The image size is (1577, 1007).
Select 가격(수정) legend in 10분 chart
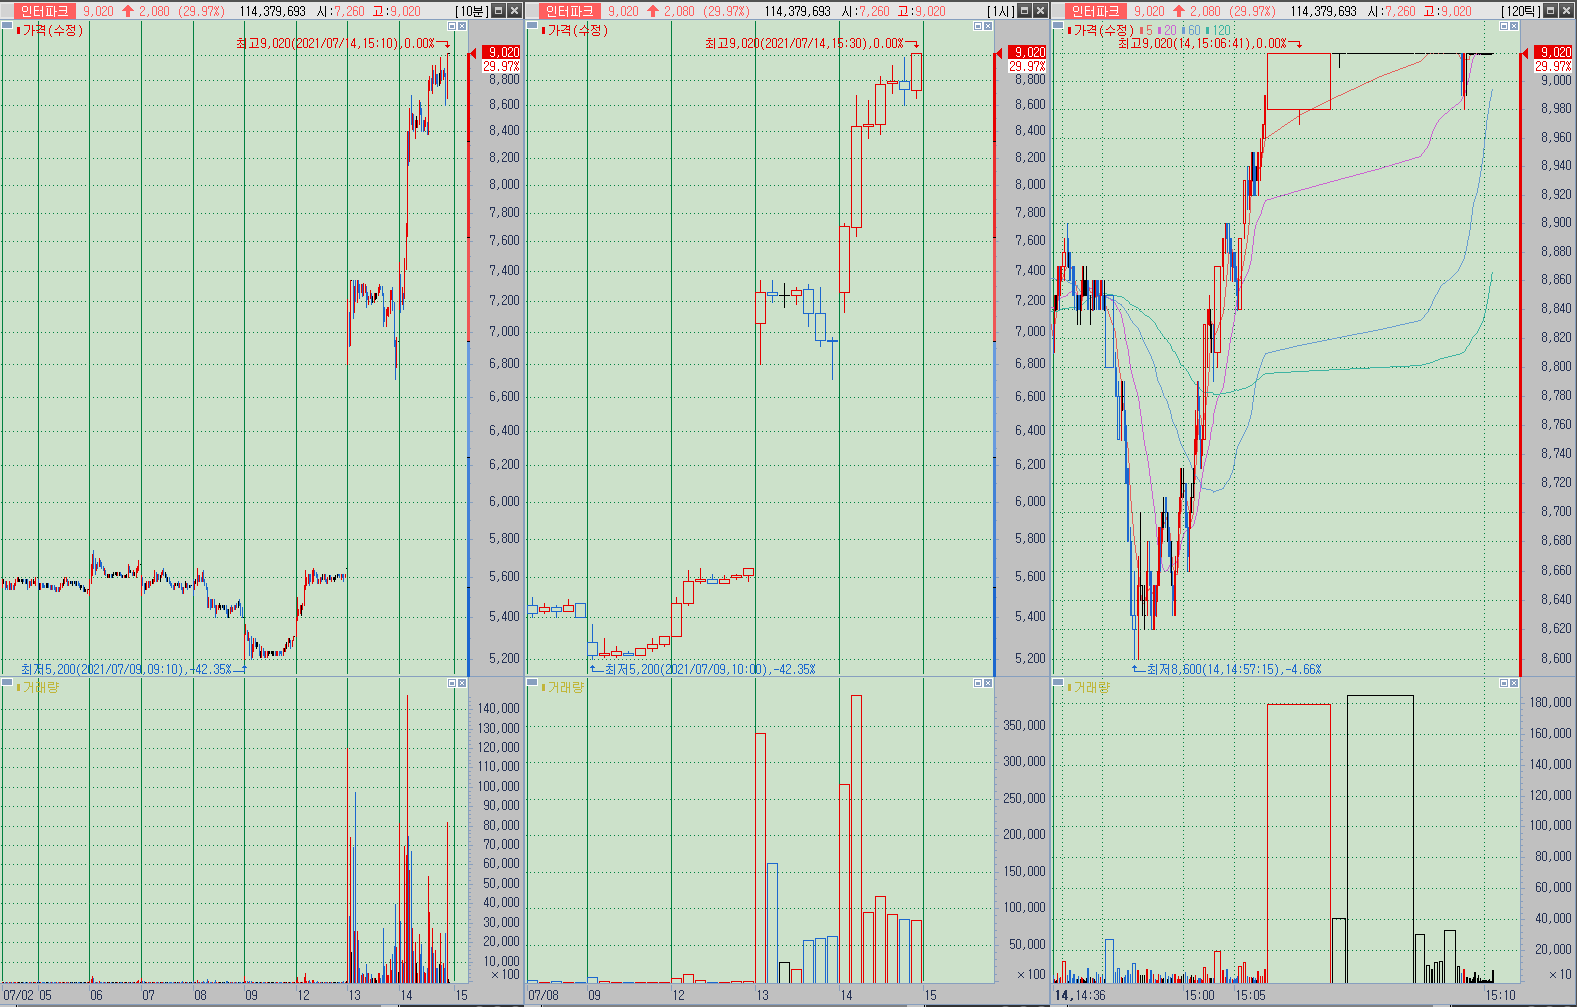(x=51, y=30)
